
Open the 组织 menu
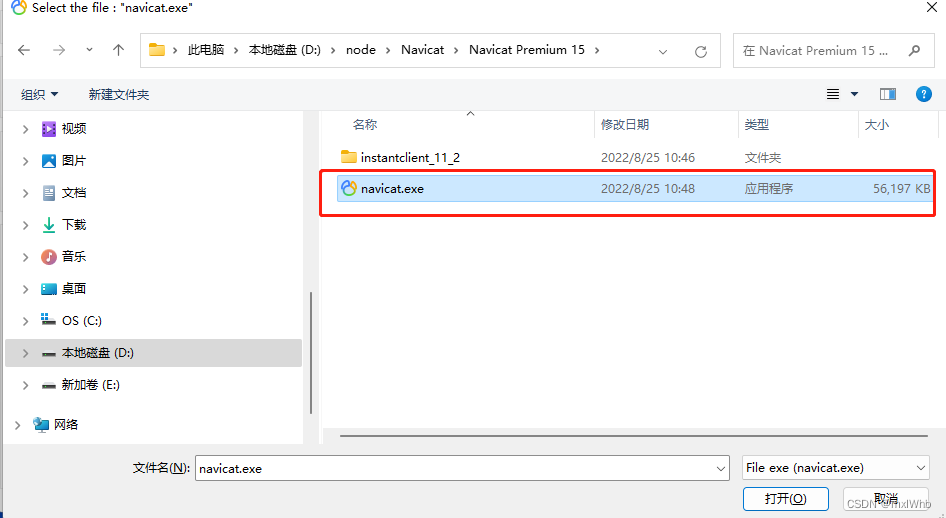coord(40,94)
